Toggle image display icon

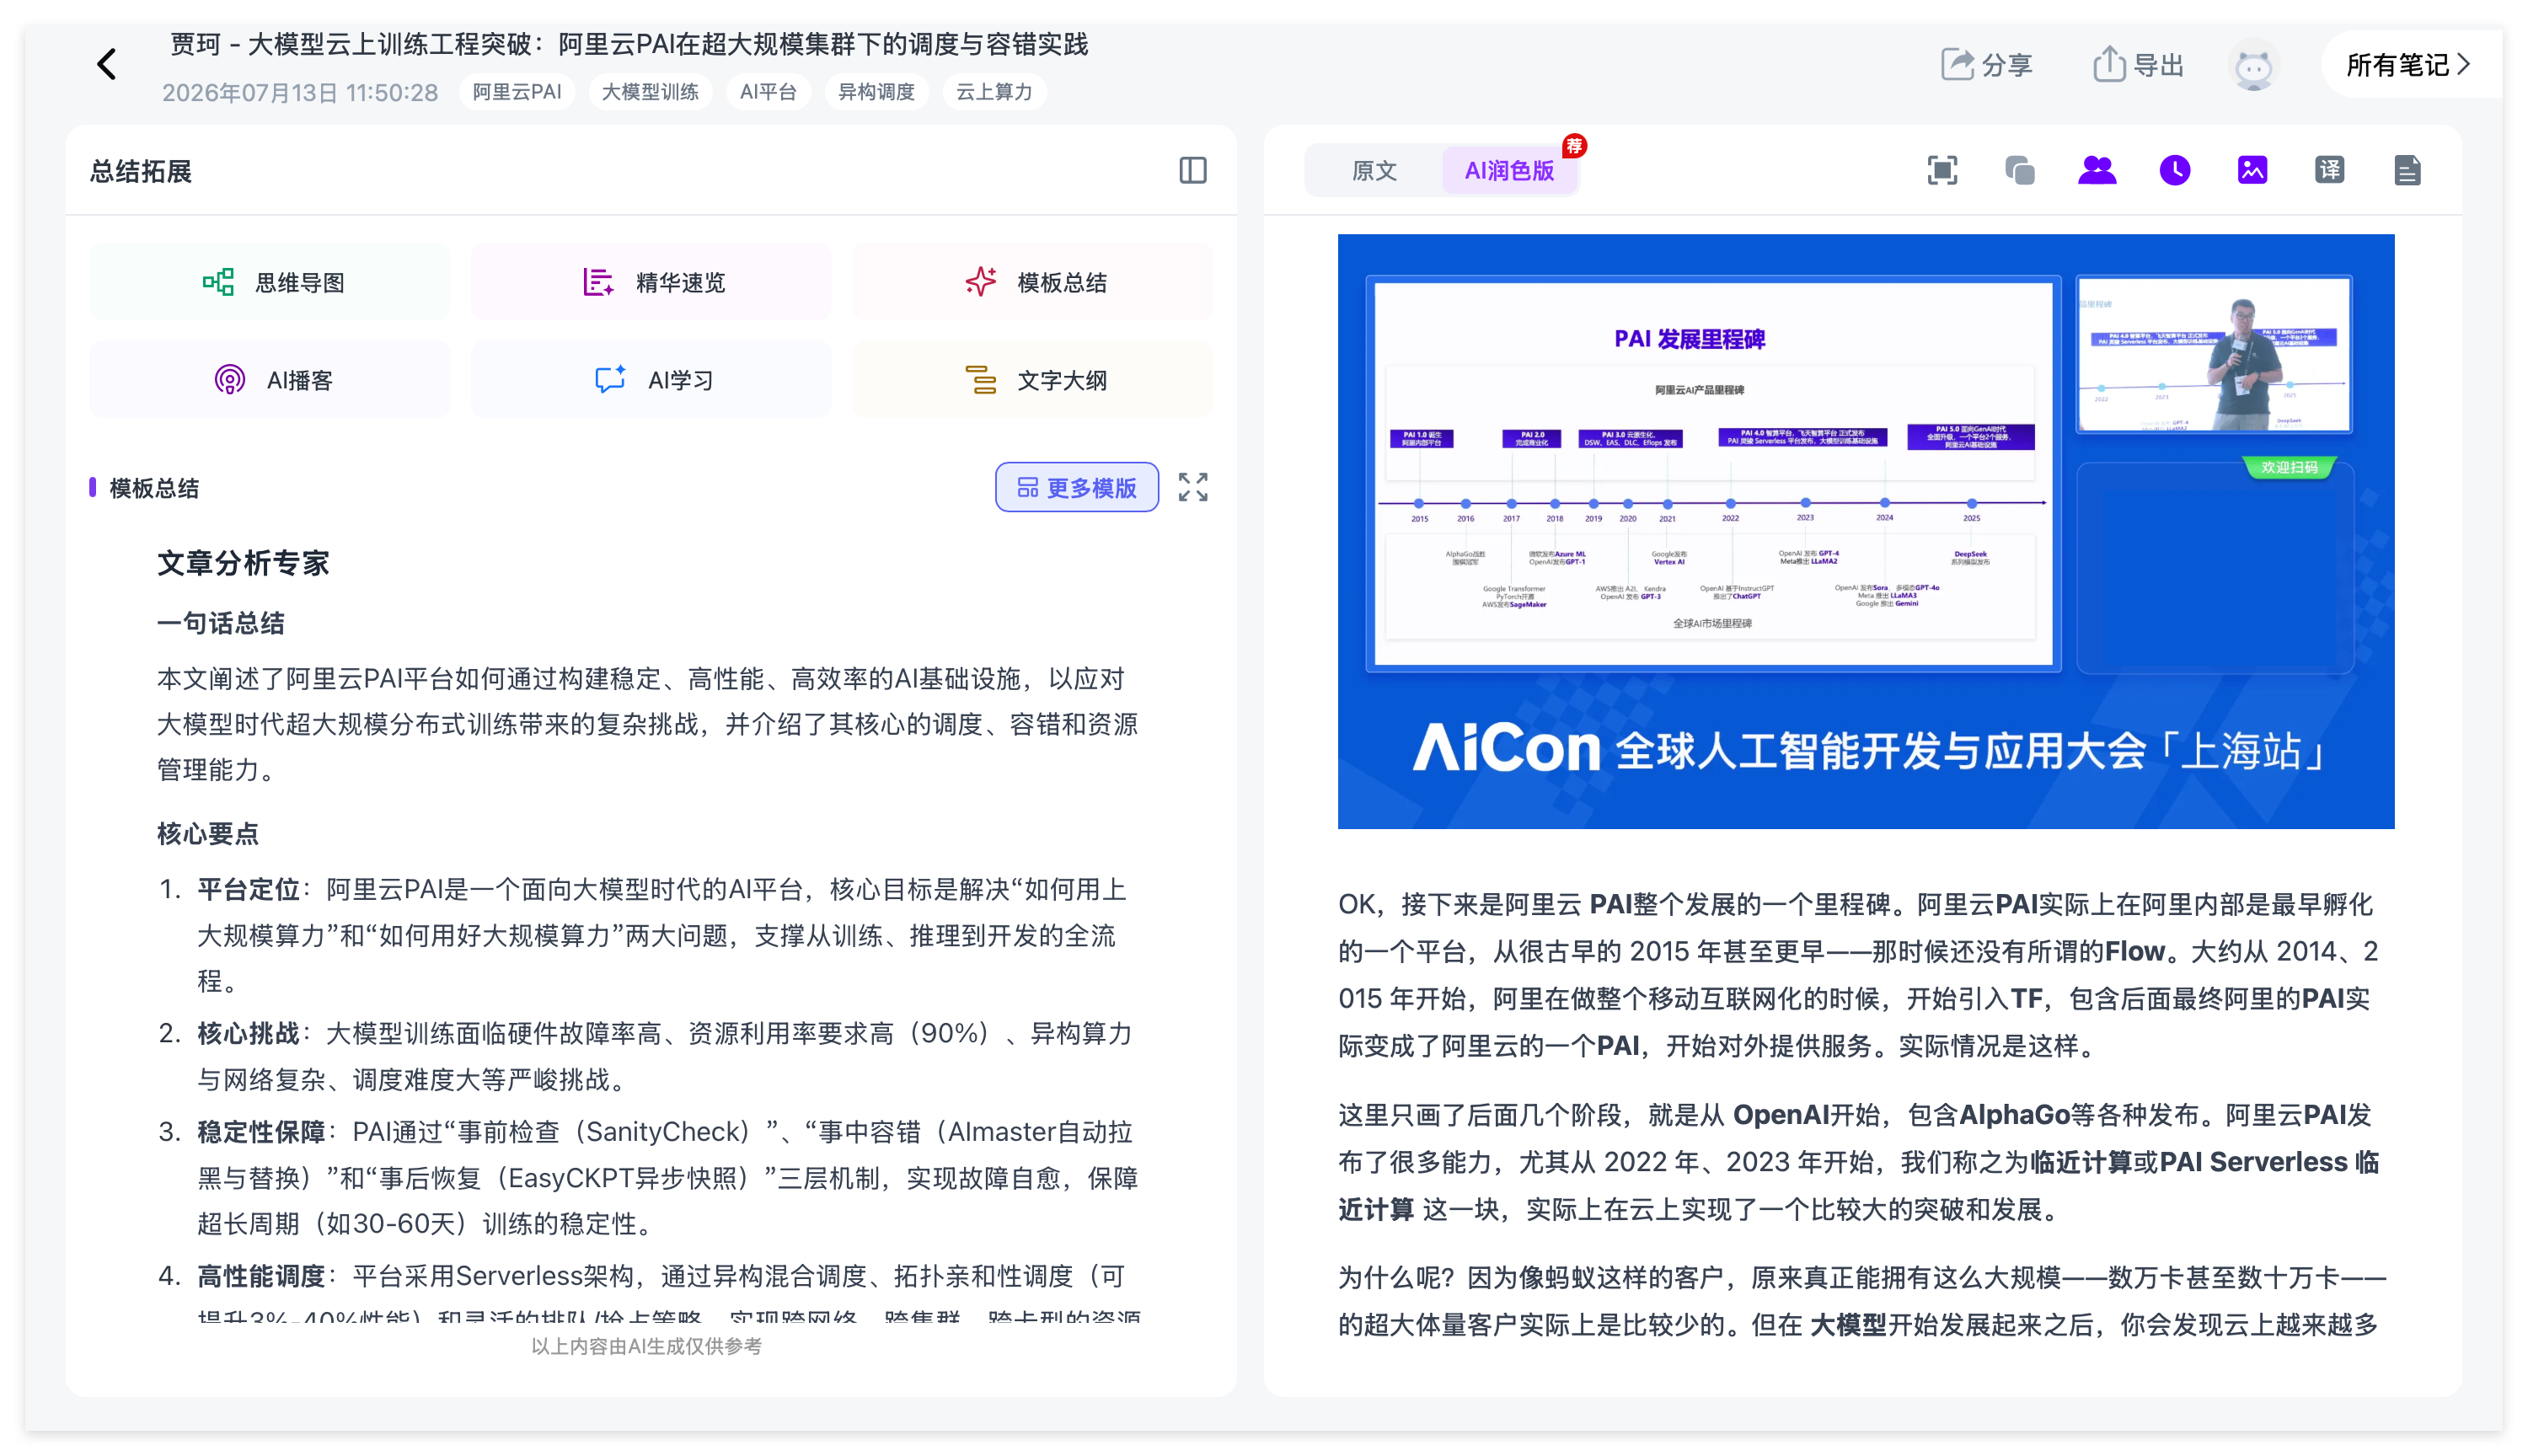[x=2251, y=170]
